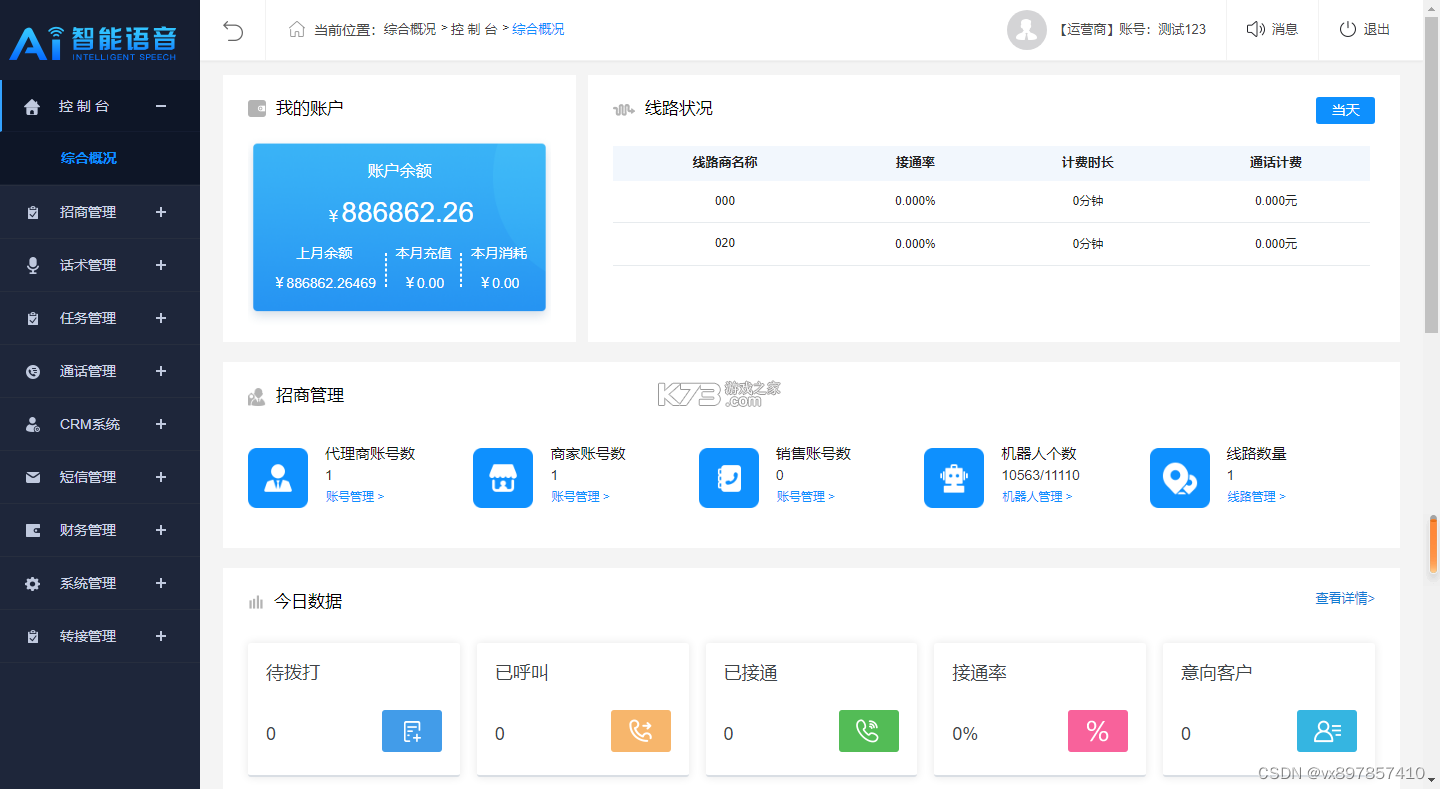Click 综合概况 in breadcrumb path
The width and height of the screenshot is (1440, 789).
pyautogui.click(x=538, y=29)
